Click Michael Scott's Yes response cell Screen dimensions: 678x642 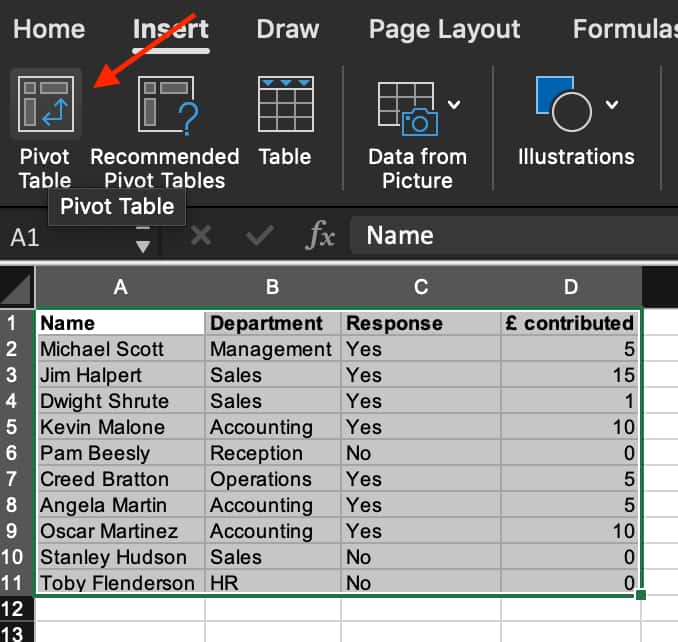421,349
